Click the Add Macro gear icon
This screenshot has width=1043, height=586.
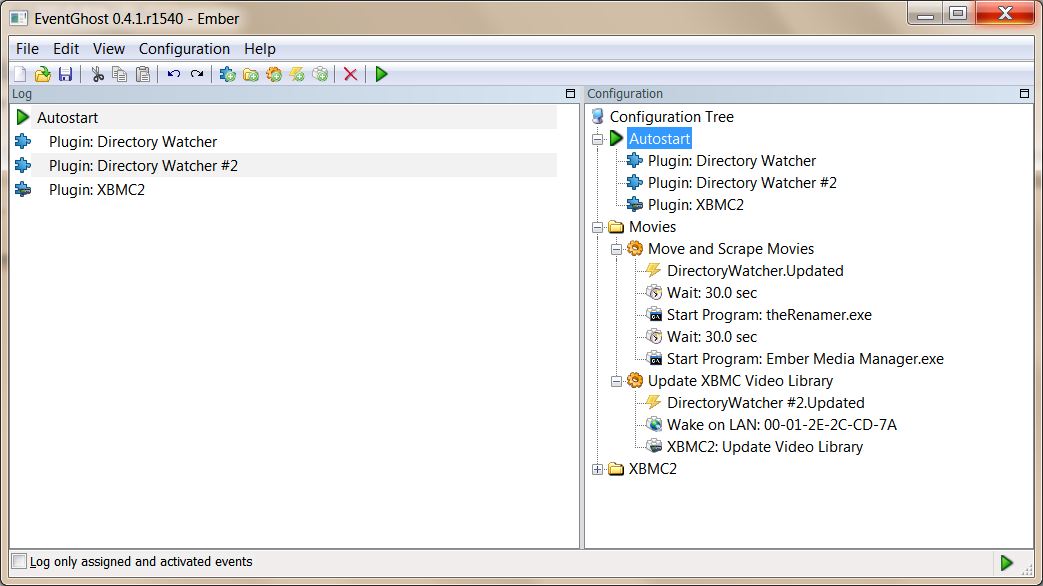[x=274, y=74]
